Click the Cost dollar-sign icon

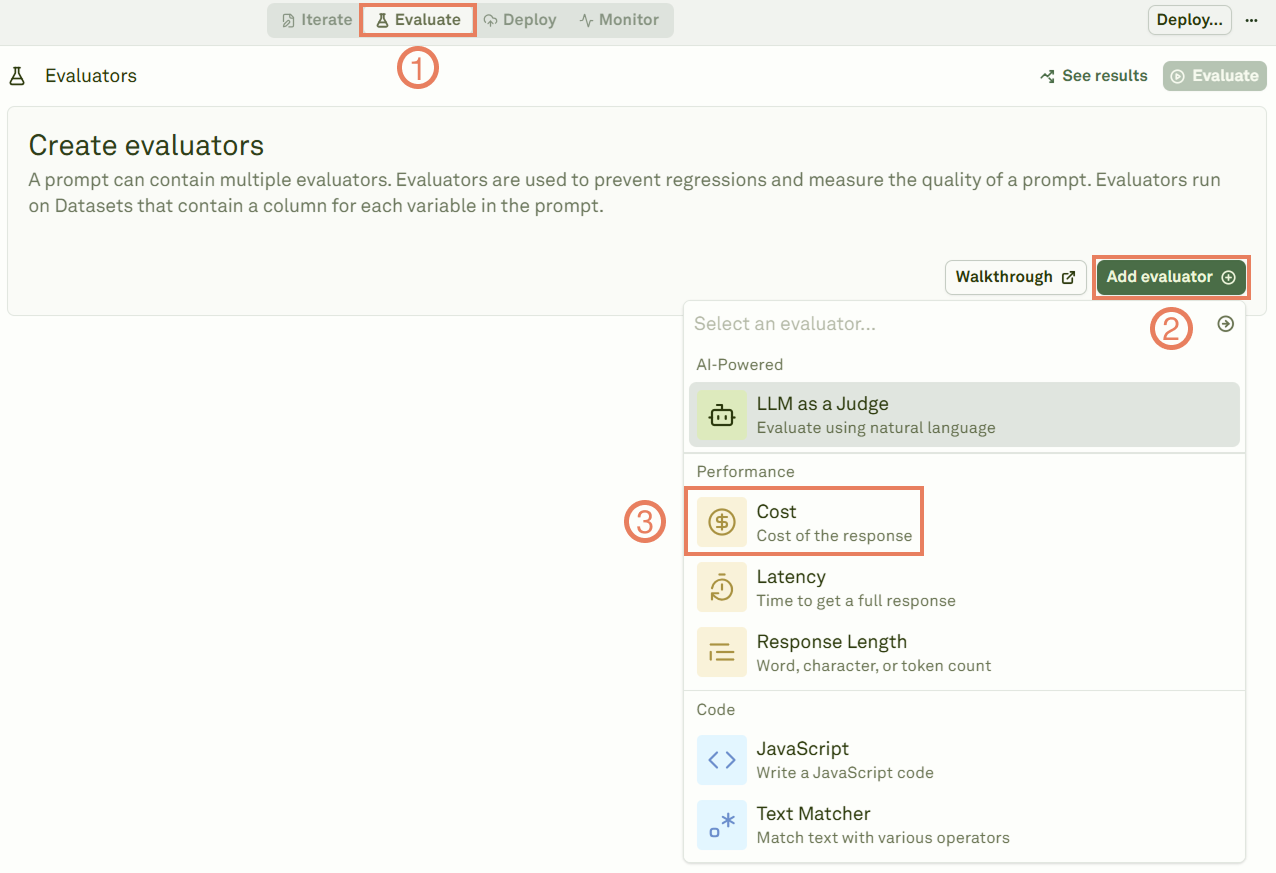[x=721, y=521]
